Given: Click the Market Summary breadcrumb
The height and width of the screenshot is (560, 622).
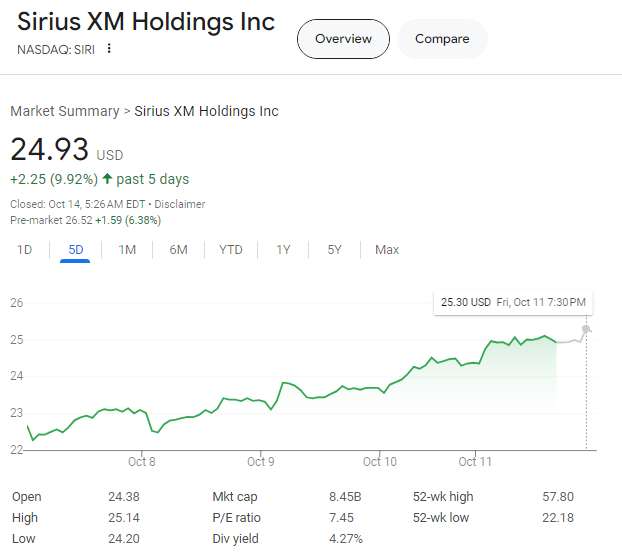Looking at the screenshot, I should 64,111.
